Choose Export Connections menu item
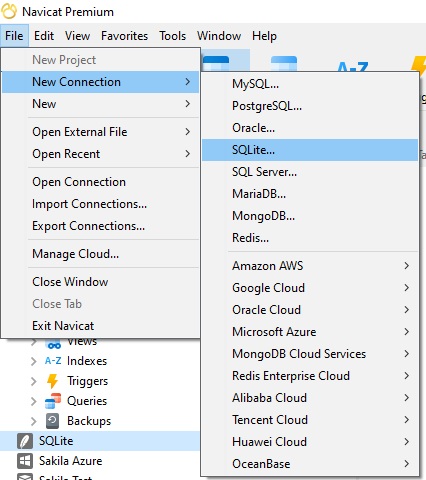 [x=100, y=226]
